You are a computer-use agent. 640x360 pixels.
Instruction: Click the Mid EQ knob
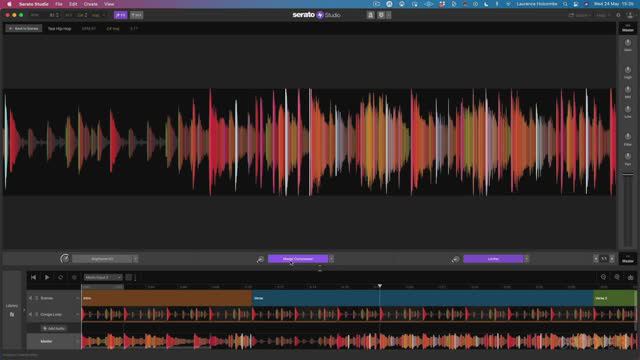click(x=628, y=90)
